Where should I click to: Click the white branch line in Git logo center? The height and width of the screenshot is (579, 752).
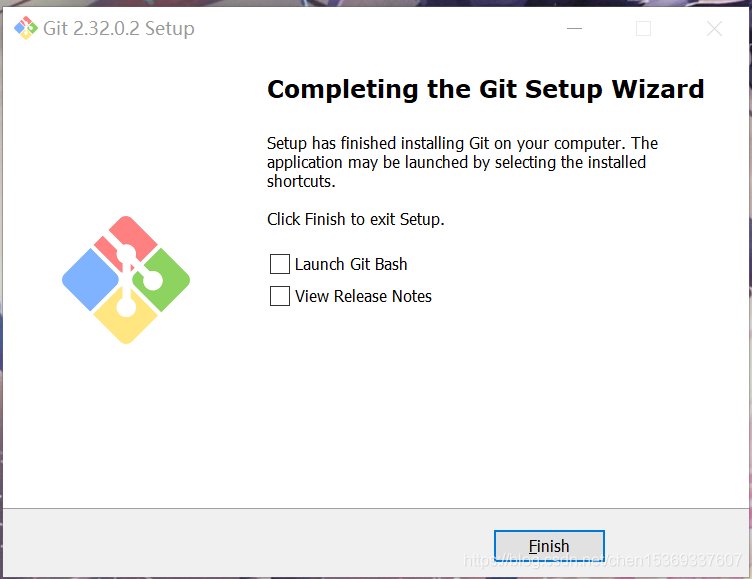127,279
